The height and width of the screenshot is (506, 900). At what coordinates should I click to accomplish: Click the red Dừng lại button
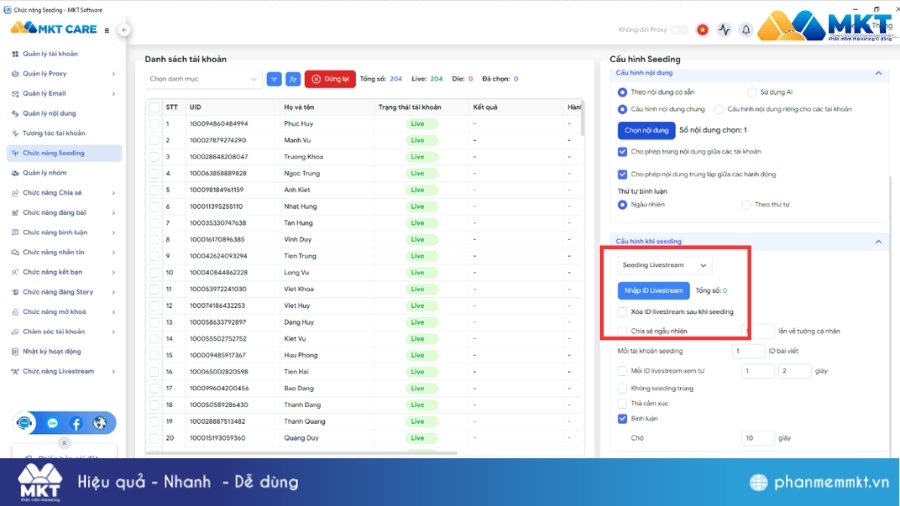330,79
